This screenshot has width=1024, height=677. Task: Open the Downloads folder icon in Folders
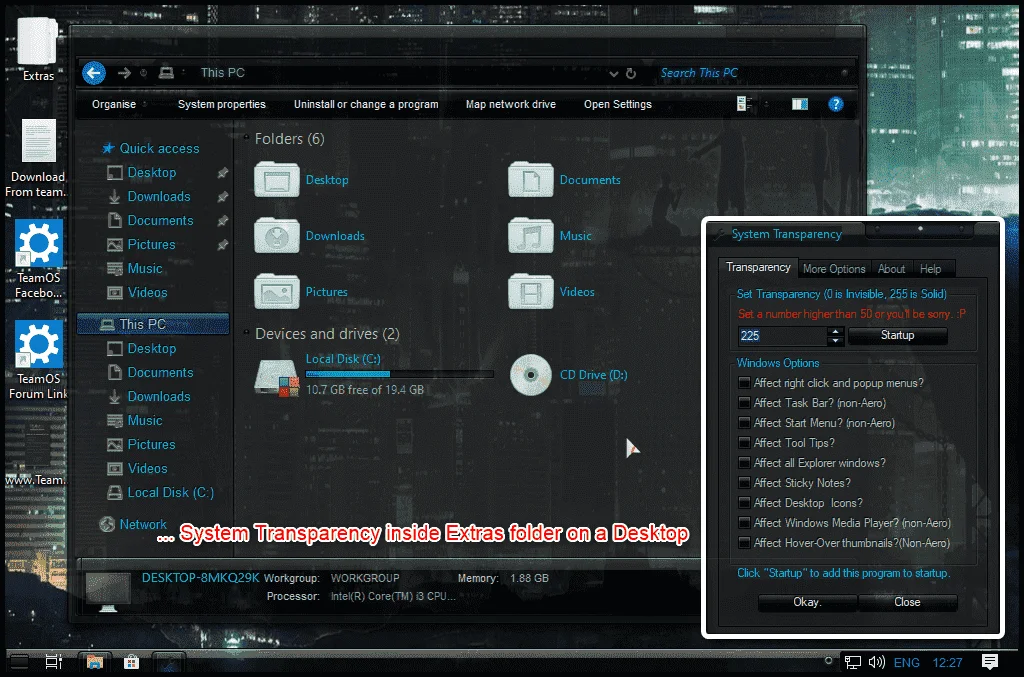(x=277, y=236)
